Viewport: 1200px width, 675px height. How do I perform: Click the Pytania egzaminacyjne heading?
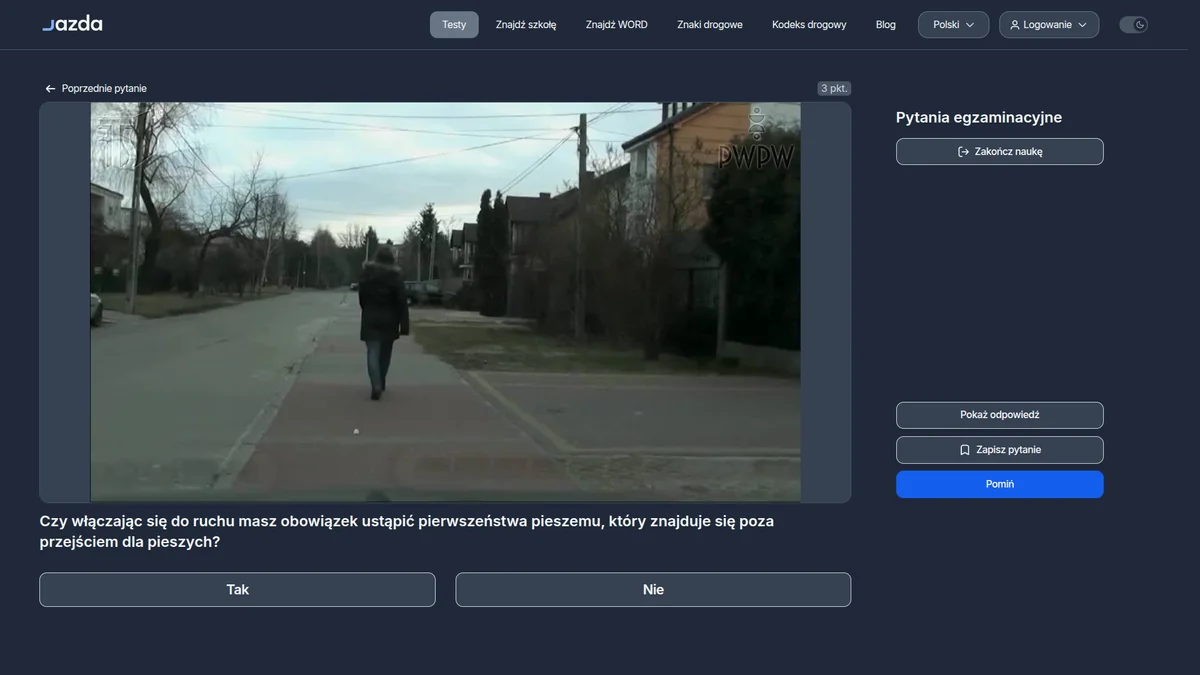click(979, 117)
